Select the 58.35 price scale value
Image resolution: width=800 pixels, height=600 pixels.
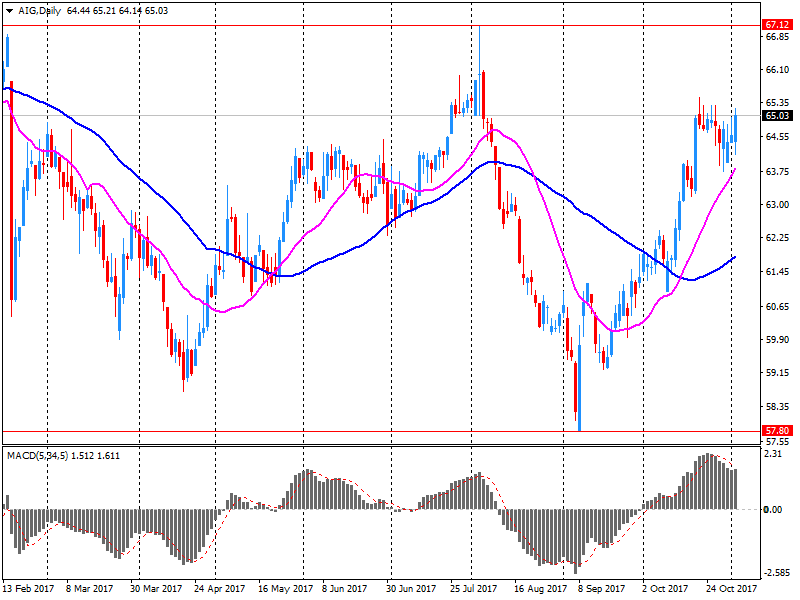click(778, 407)
